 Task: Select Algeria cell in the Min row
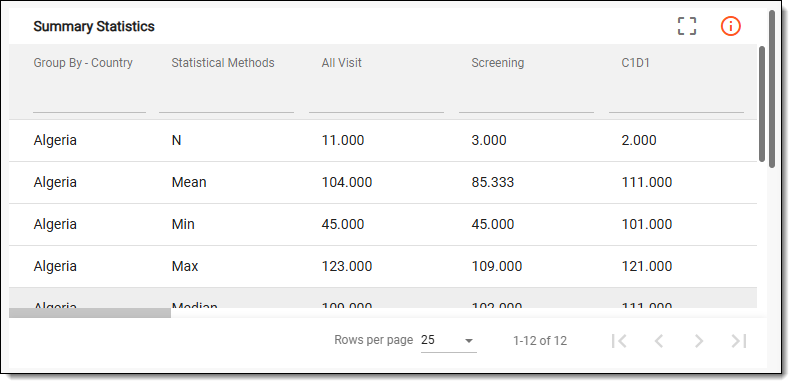point(55,224)
